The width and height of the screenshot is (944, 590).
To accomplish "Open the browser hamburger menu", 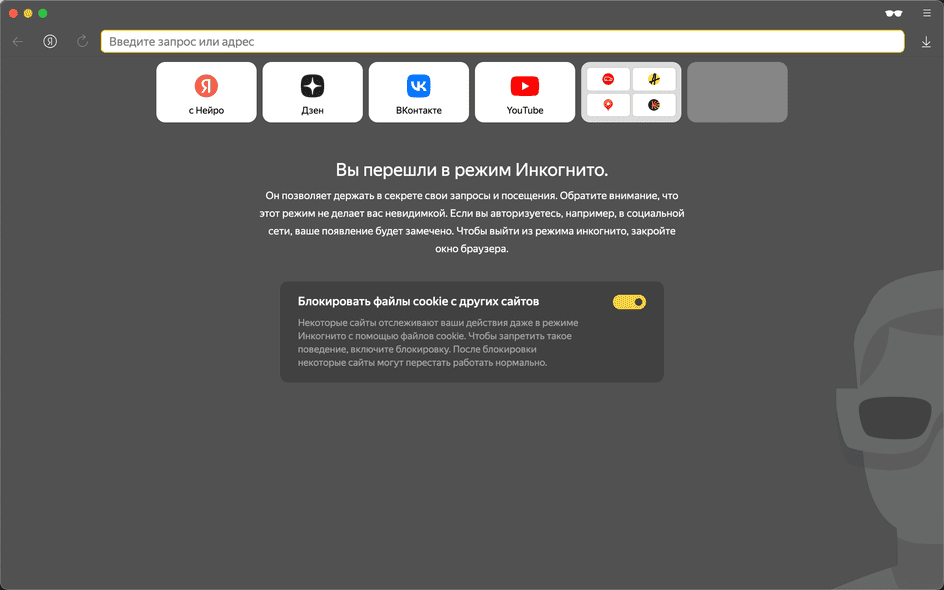I will coord(927,13).
